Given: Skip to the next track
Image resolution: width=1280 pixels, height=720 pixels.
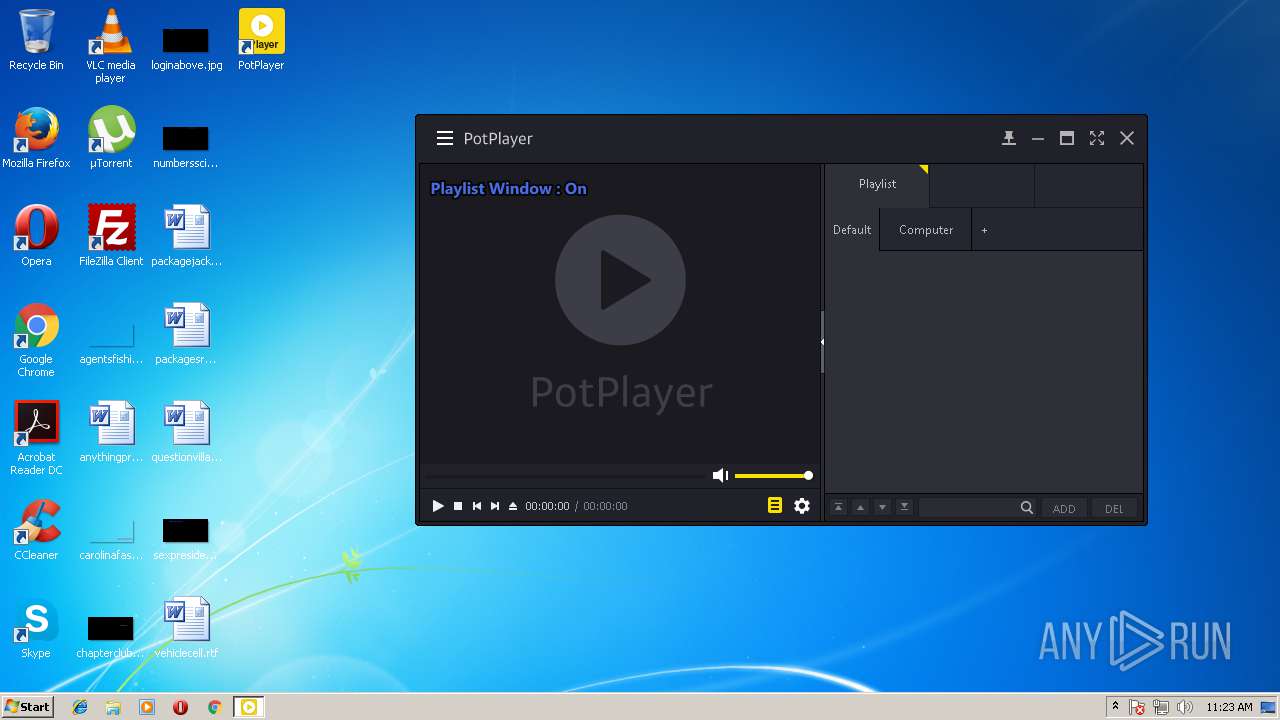Looking at the screenshot, I should [x=495, y=506].
